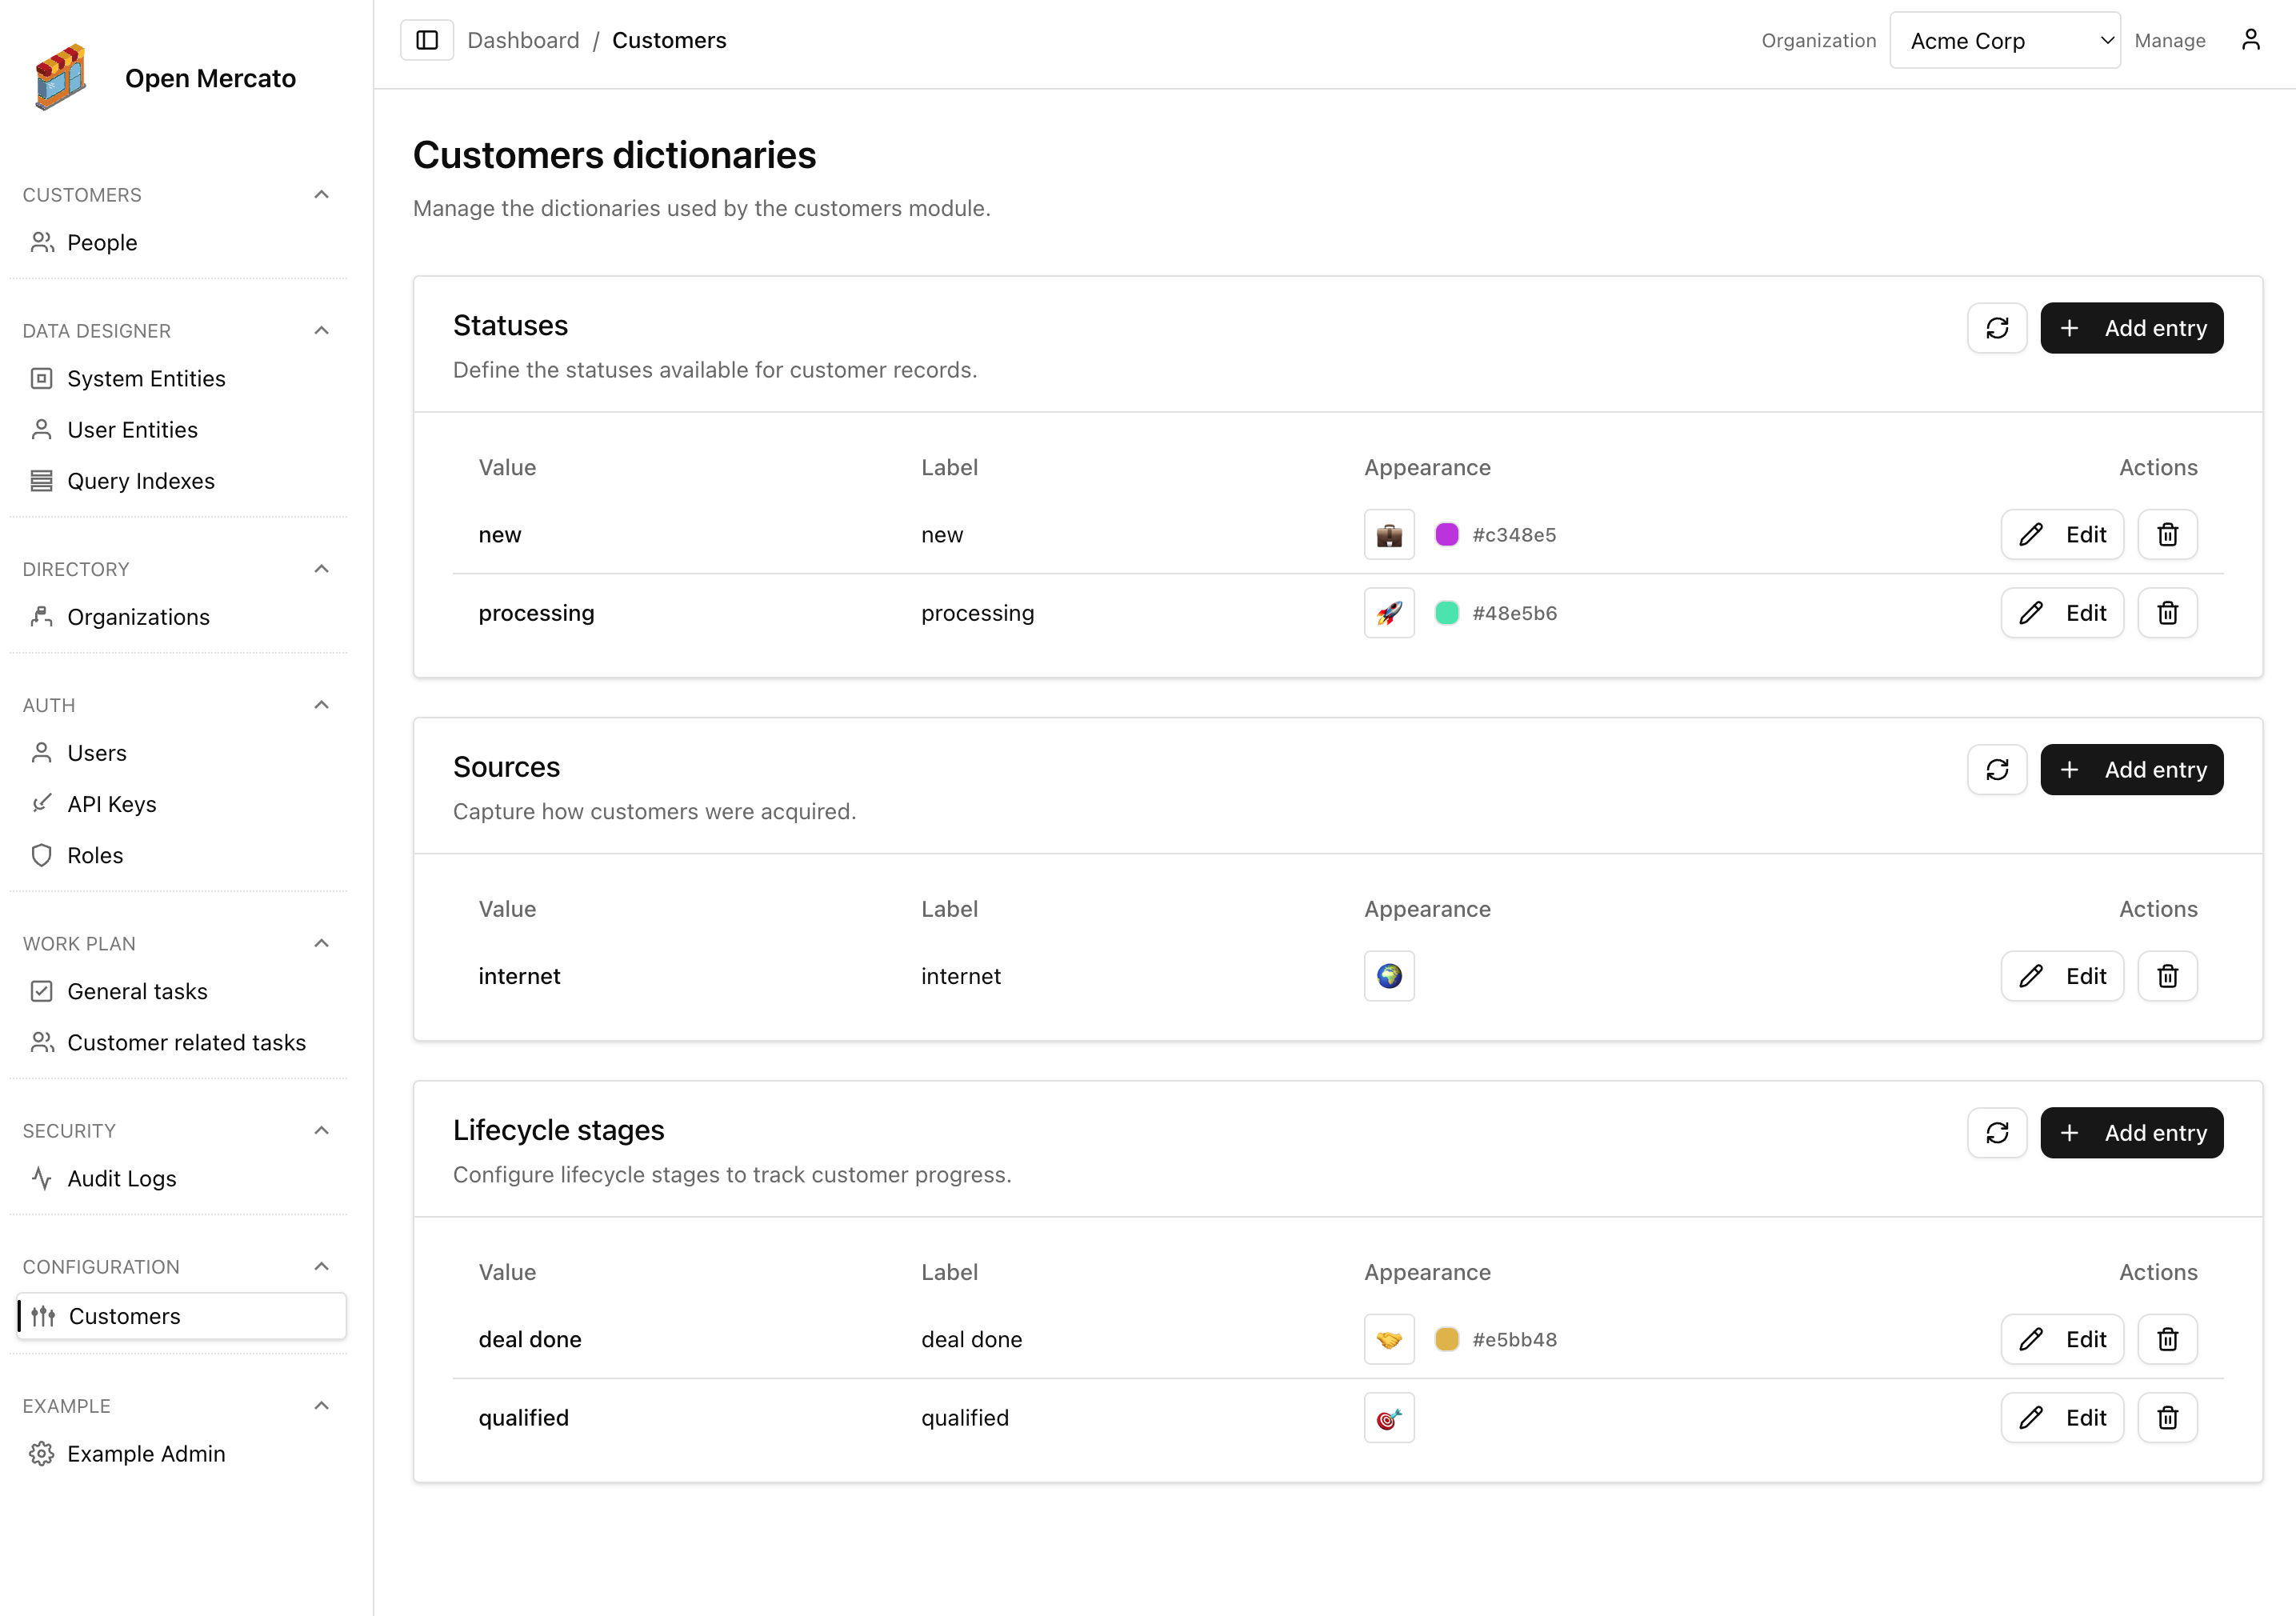Switch to Customer related tasks

(186, 1042)
